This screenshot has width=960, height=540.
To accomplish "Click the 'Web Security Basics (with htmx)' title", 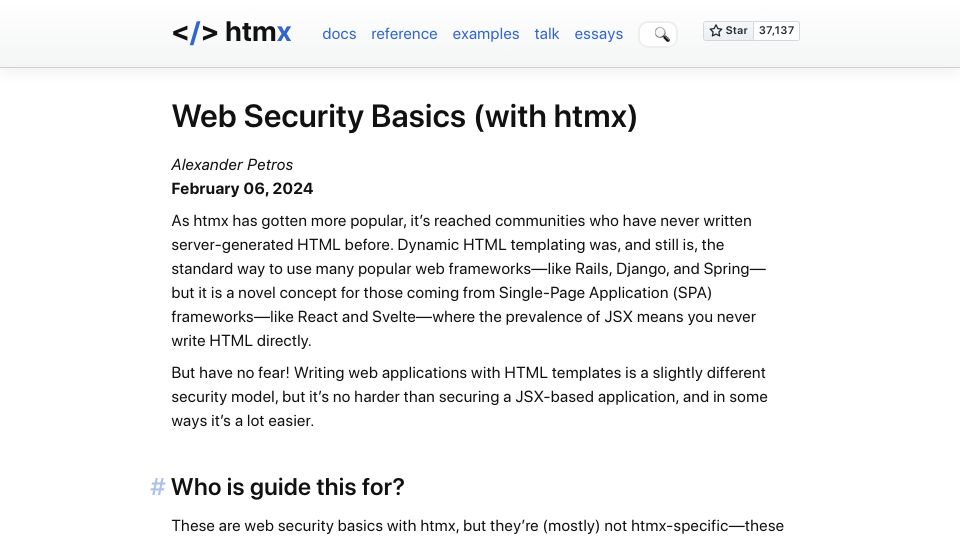I will pyautogui.click(x=404, y=116).
